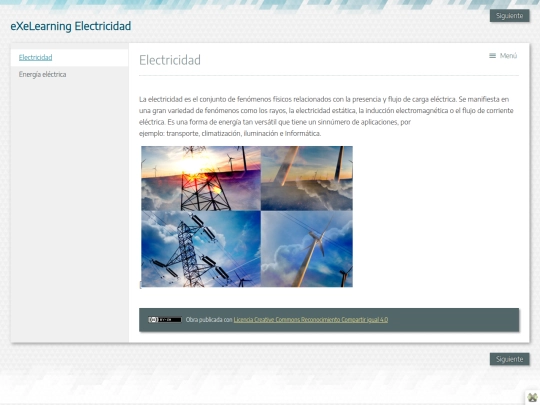
Task: Open the Energía eléctrica page link
Action: click(42, 74)
